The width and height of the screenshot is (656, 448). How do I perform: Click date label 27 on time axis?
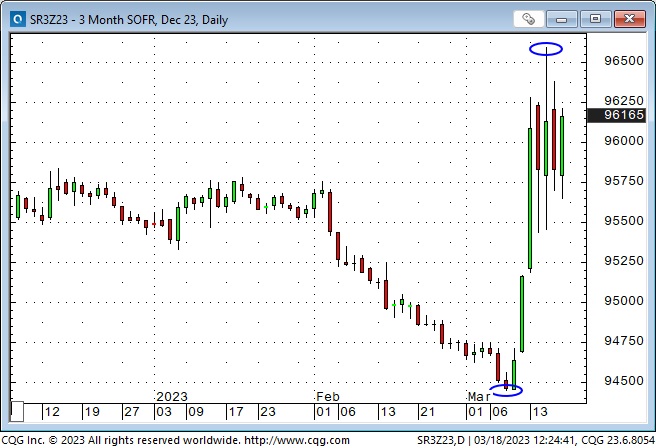coord(132,412)
